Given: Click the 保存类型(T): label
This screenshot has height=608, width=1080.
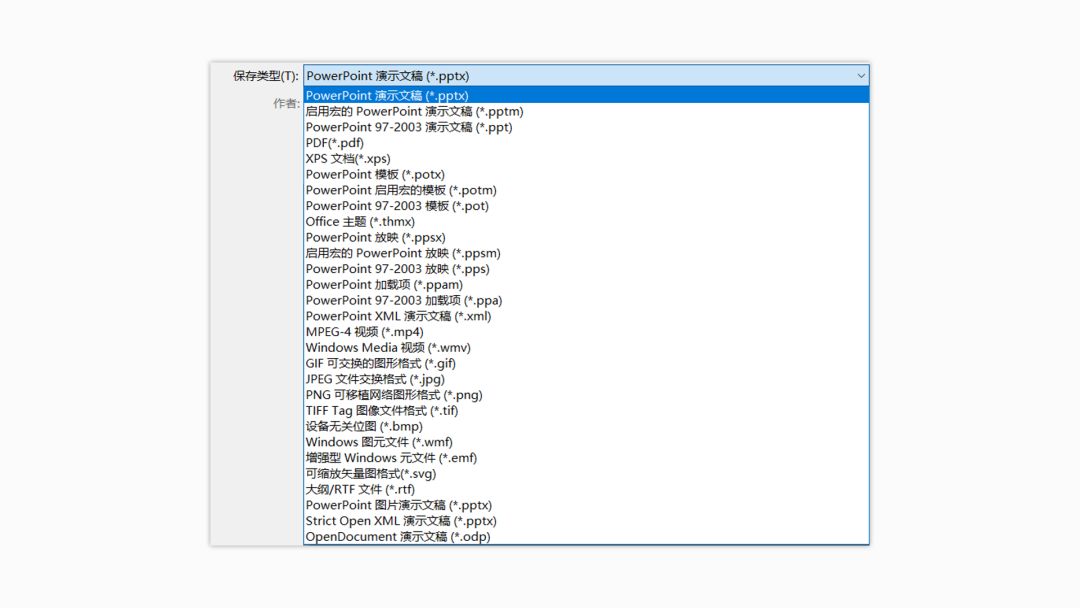Looking at the screenshot, I should click(266, 76).
